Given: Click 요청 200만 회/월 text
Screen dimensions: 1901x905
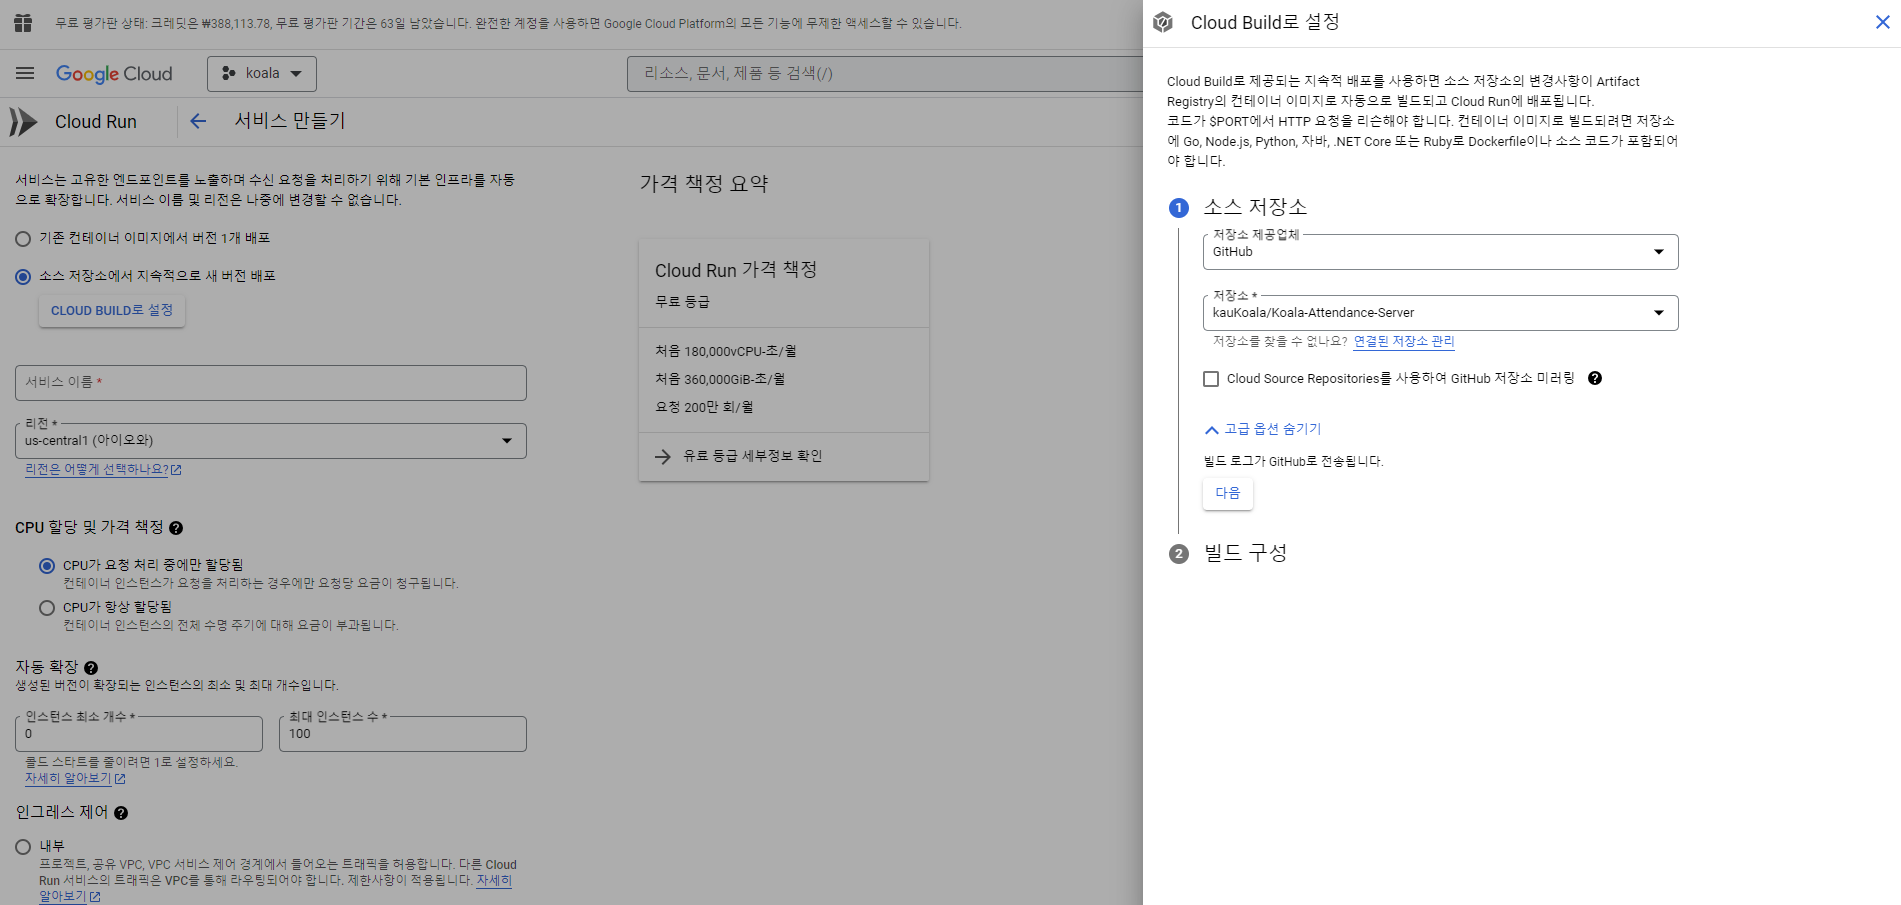Looking at the screenshot, I should pyautogui.click(x=704, y=408).
